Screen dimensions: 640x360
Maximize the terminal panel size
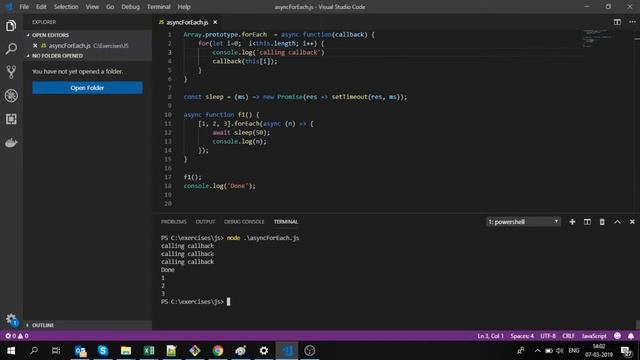[x=617, y=222]
